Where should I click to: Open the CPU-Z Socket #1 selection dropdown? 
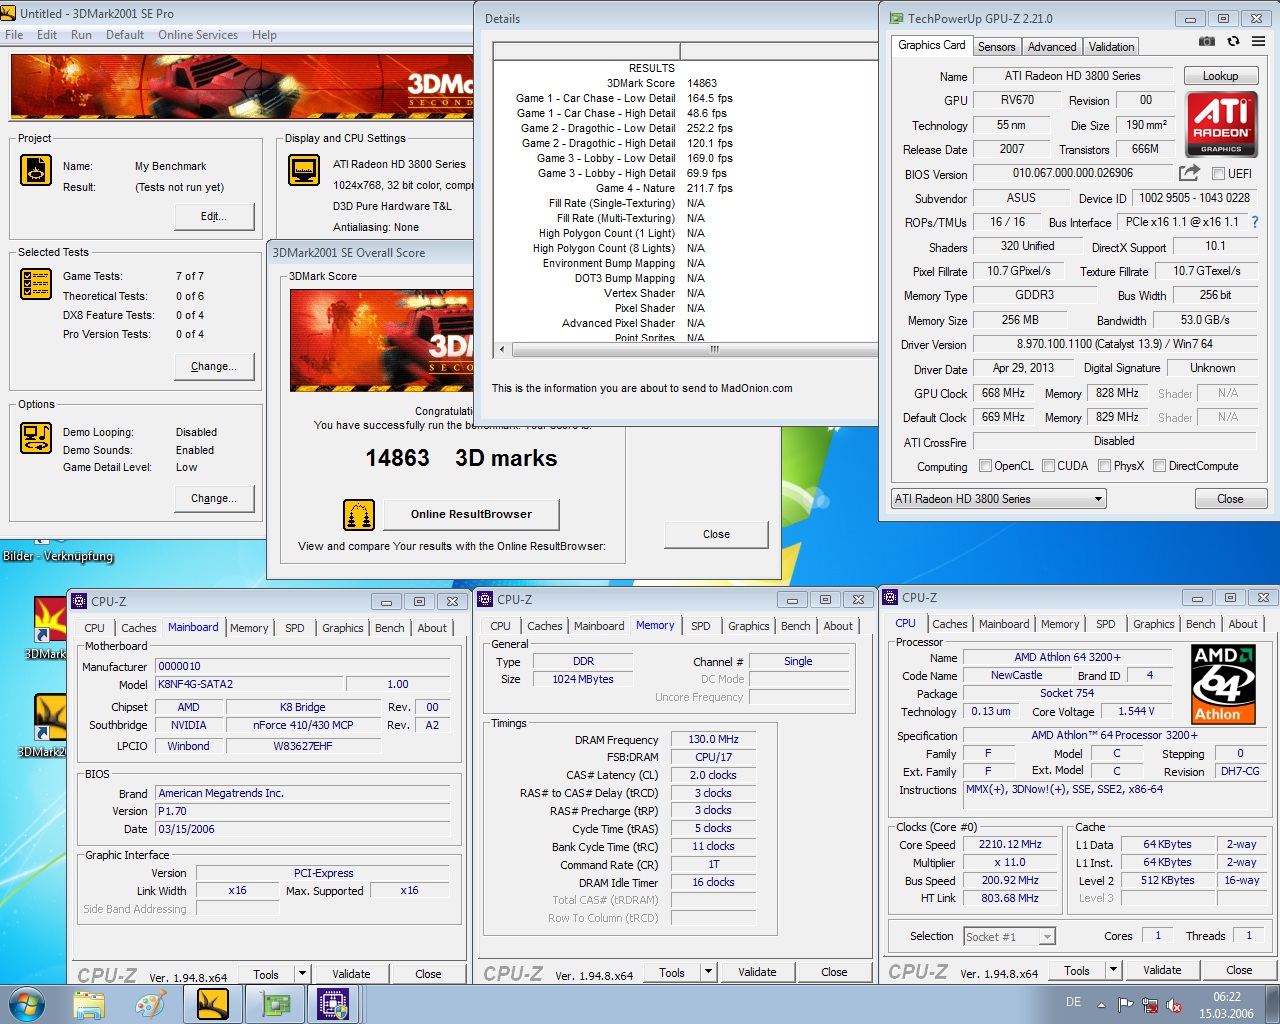[x=1009, y=937]
